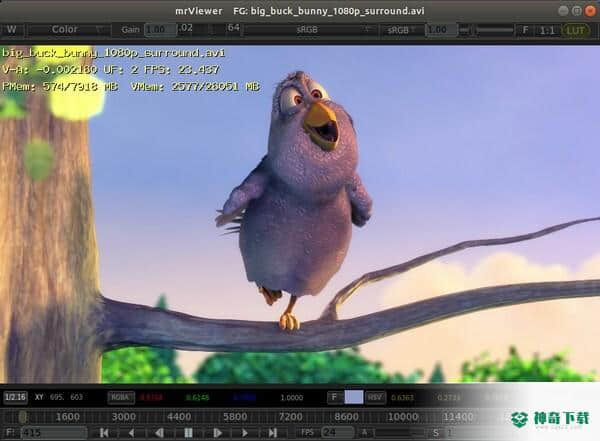Click the F button beside 1:1
Viewport: 600px width, 441px height.
pos(525,29)
